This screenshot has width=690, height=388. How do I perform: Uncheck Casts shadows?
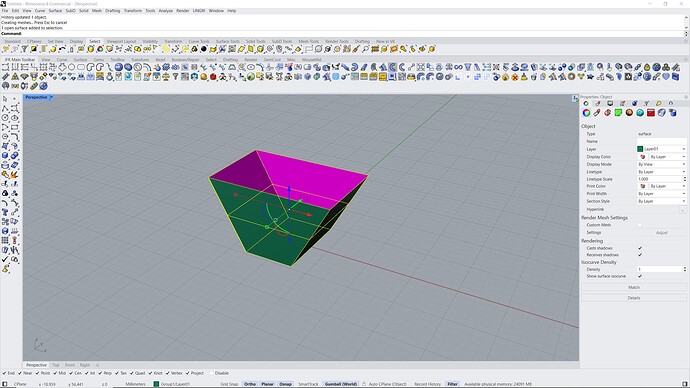(640, 248)
